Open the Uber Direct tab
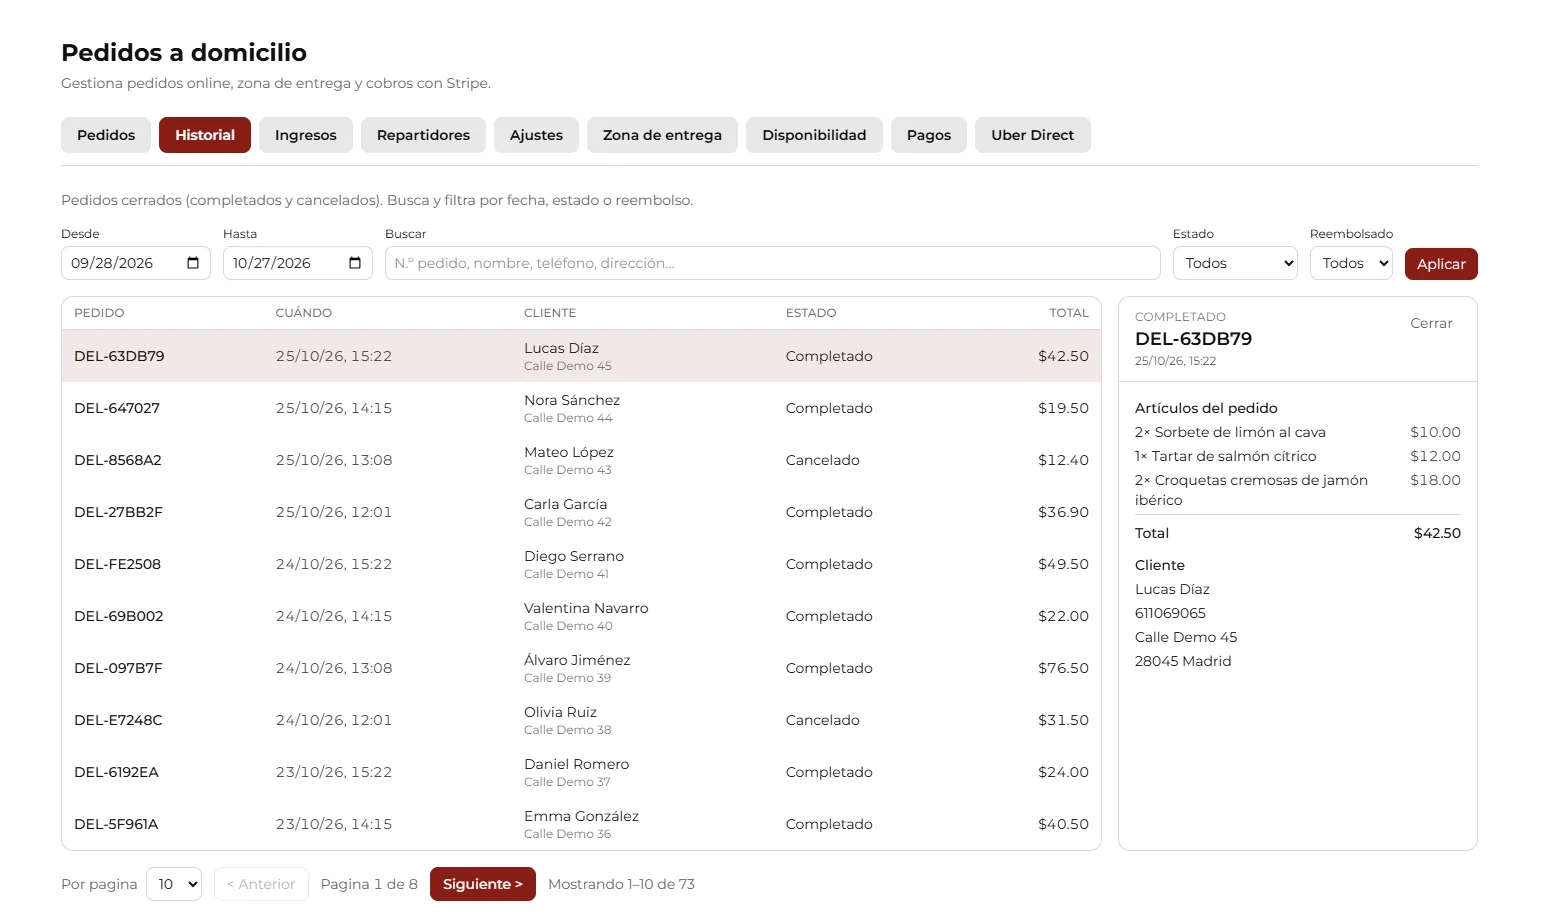Image resolution: width=1550 pixels, height=922 pixels. (1033, 135)
